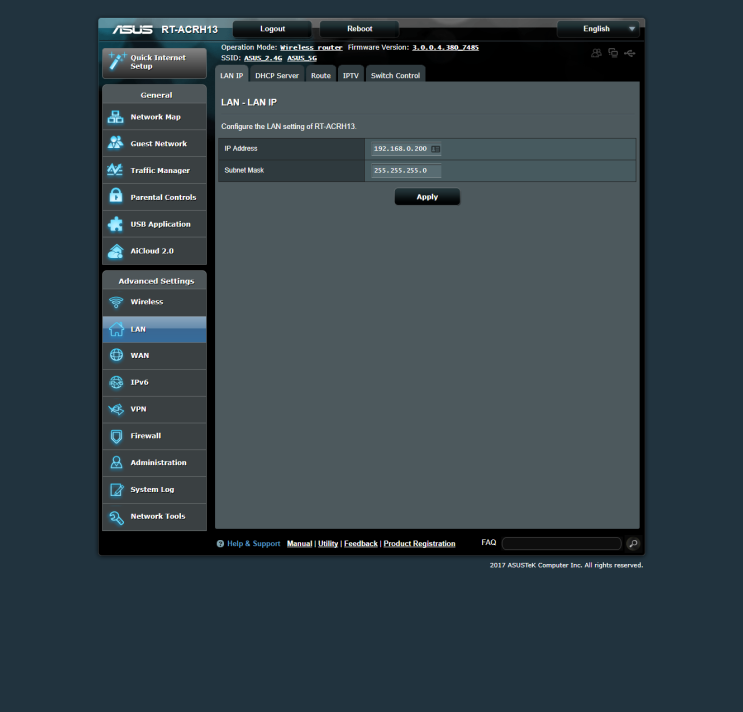Click the FAQ search text box

pos(561,544)
